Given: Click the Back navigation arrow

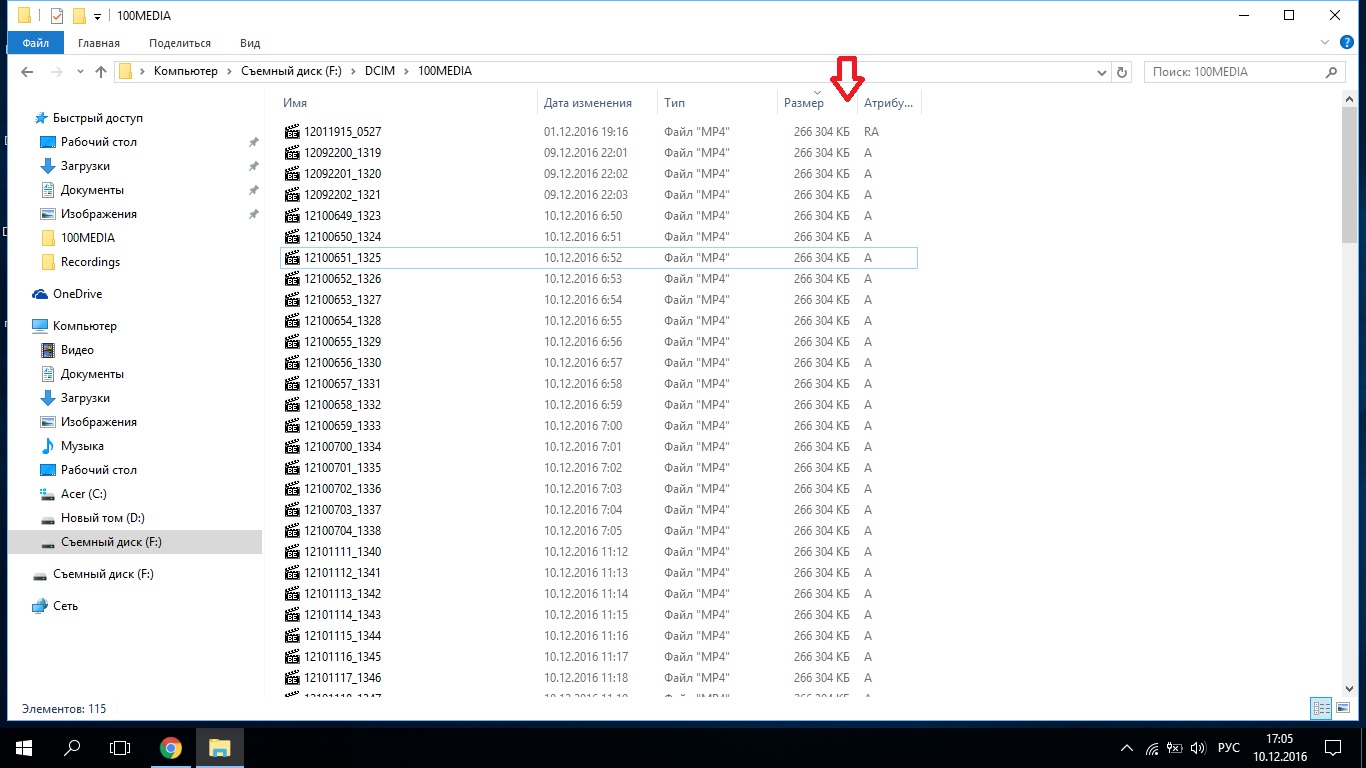Looking at the screenshot, I should (x=27, y=72).
